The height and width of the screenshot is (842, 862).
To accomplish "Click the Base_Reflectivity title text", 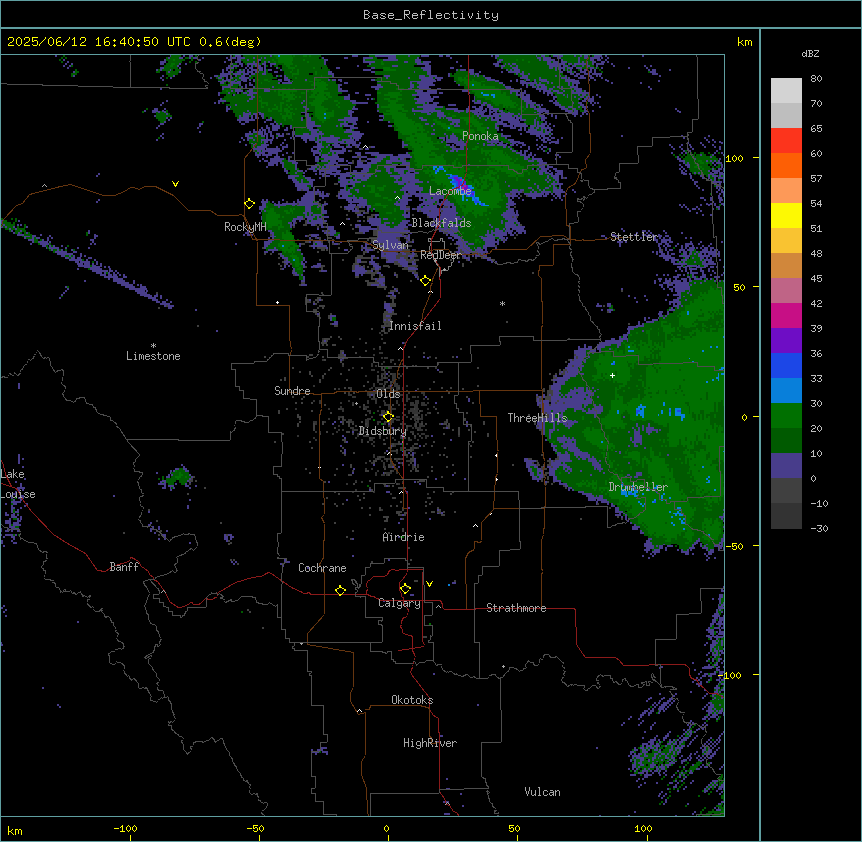I will [431, 15].
